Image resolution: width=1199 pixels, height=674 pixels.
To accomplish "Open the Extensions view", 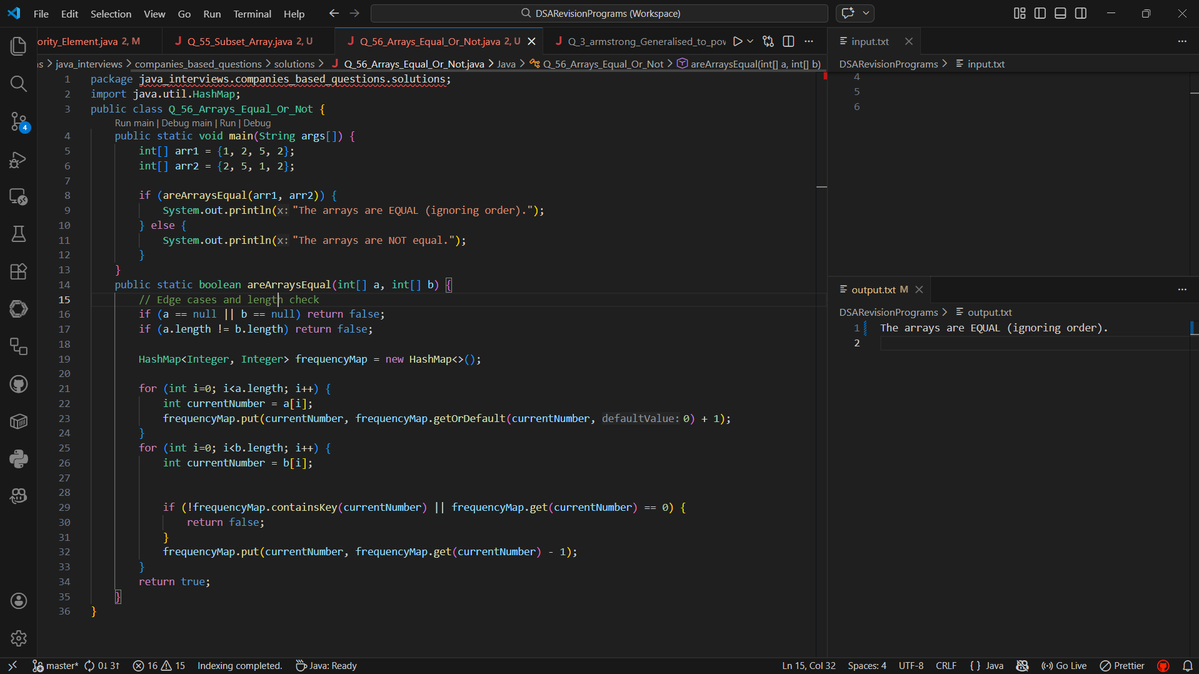I will coord(18,272).
